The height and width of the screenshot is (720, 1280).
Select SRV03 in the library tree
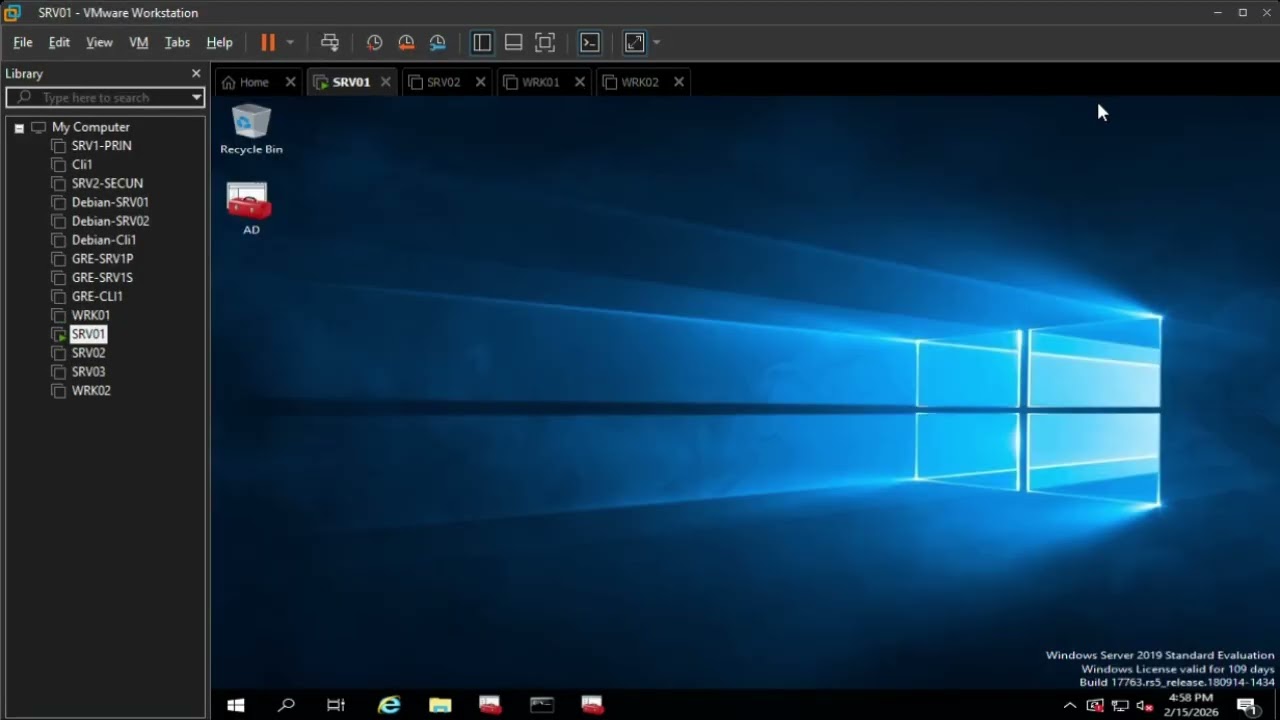(x=88, y=372)
